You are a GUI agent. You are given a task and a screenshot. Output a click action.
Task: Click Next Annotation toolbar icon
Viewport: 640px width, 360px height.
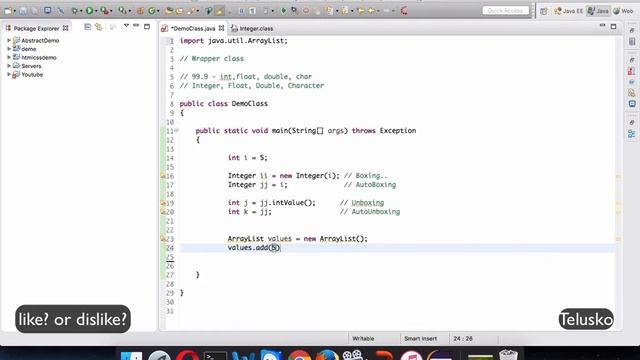(x=329, y=11)
